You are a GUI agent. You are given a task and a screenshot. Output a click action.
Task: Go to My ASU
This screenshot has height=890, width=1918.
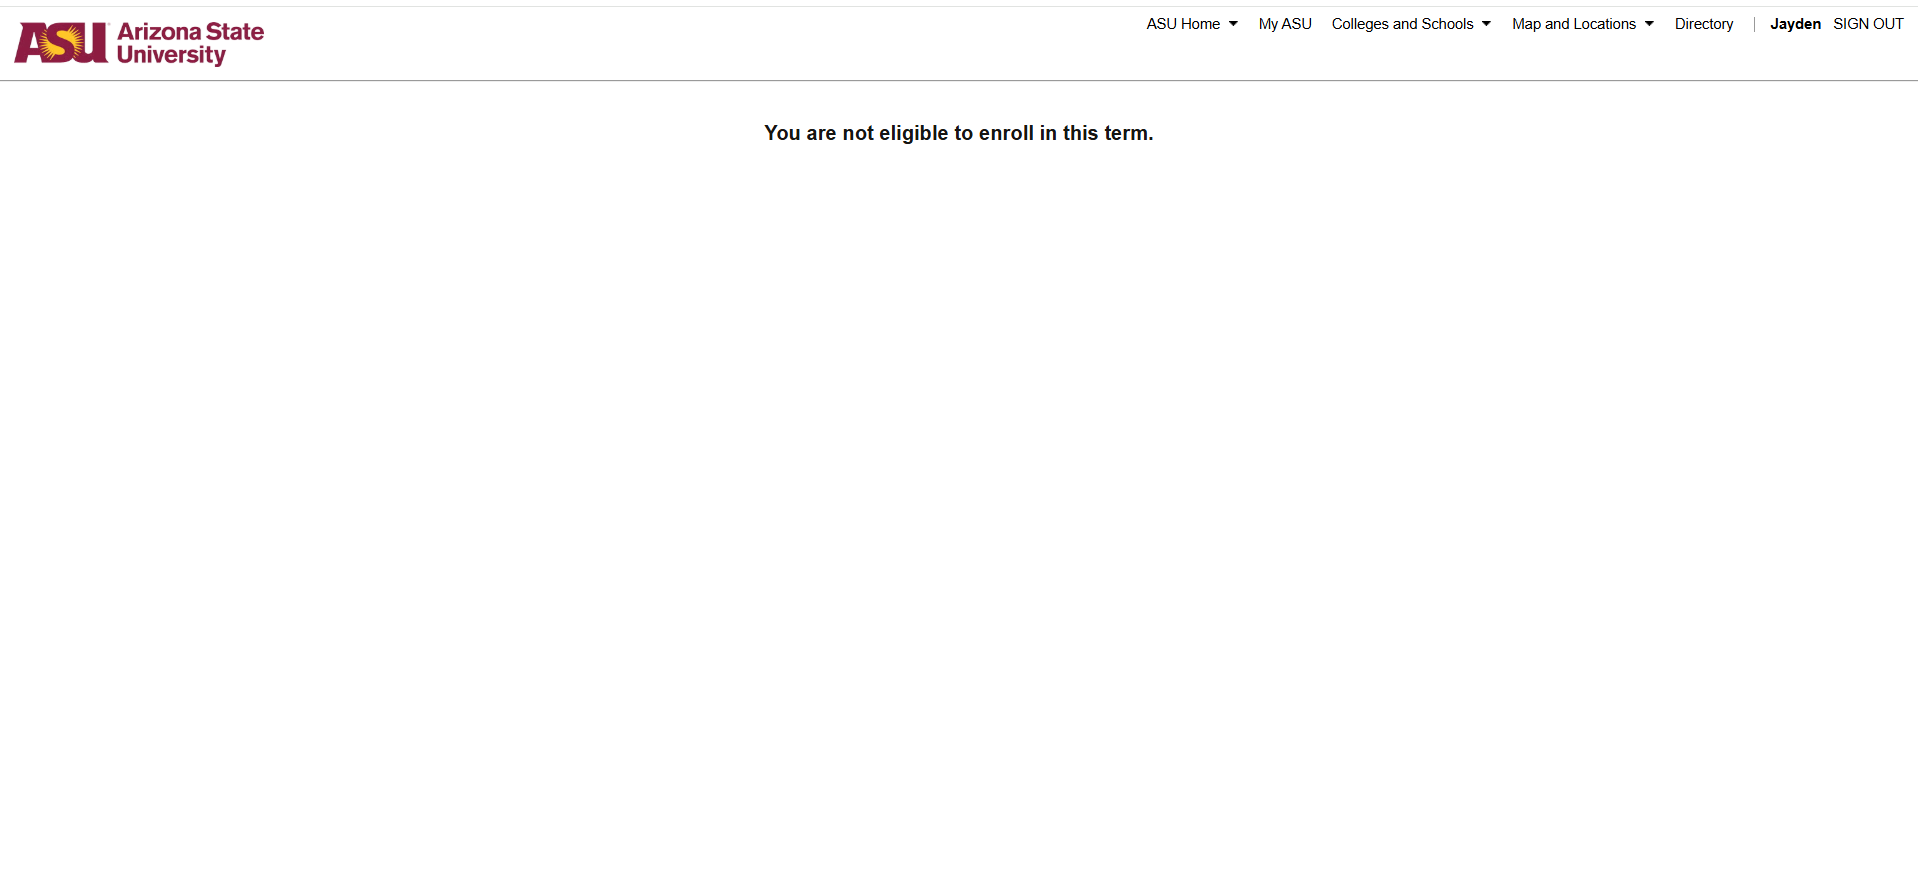pos(1285,24)
